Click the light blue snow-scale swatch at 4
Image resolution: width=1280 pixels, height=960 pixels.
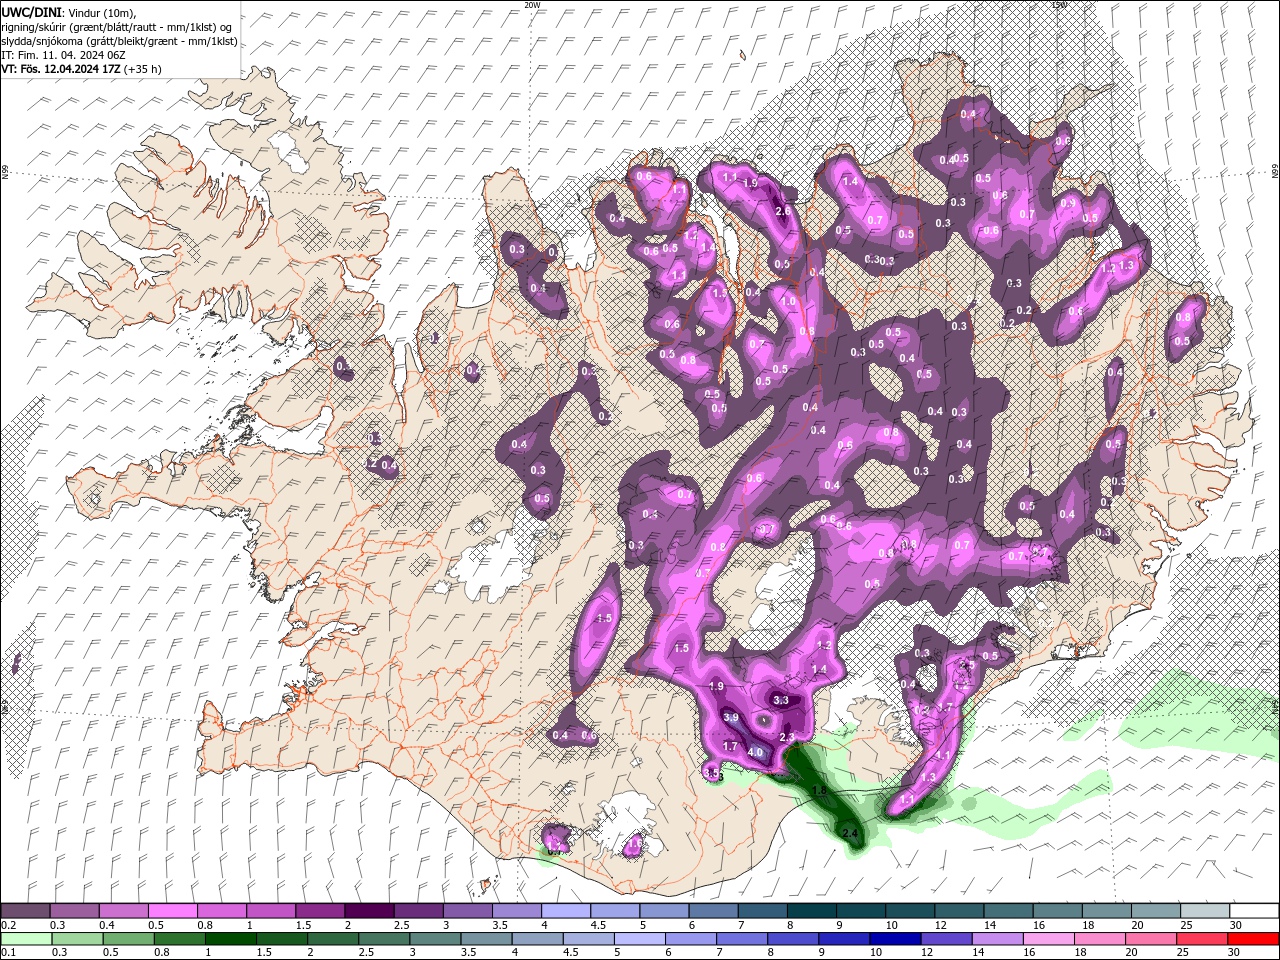tap(565, 911)
